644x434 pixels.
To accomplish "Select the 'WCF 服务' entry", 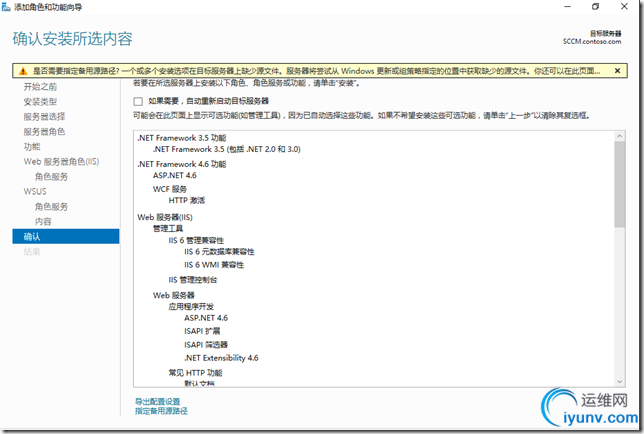I will (170, 189).
